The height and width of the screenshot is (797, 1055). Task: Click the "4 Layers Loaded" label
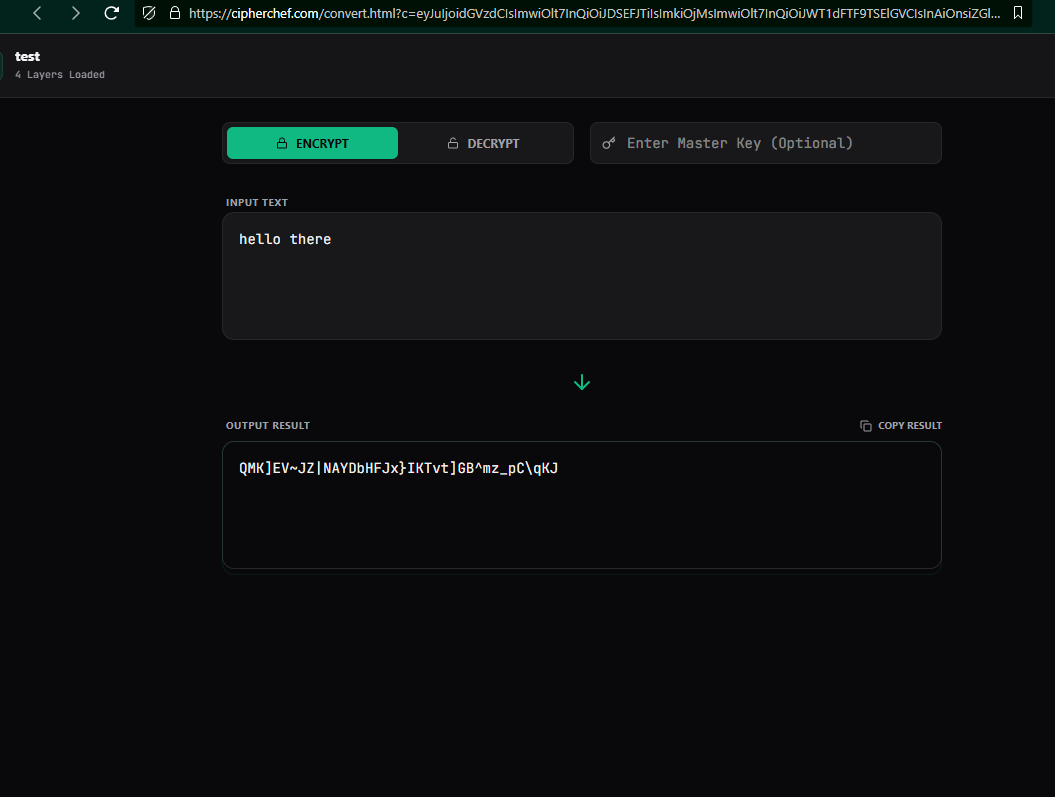click(59, 74)
